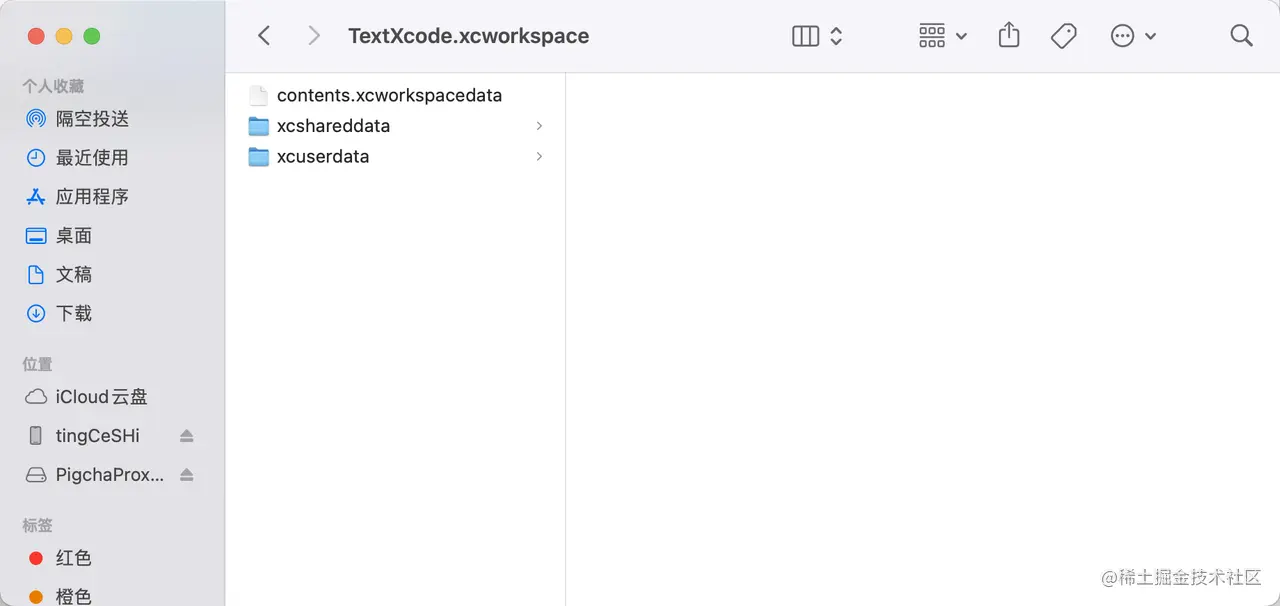The width and height of the screenshot is (1280, 606).
Task: Expand the action menu dropdown arrow
Action: [x=1150, y=36]
